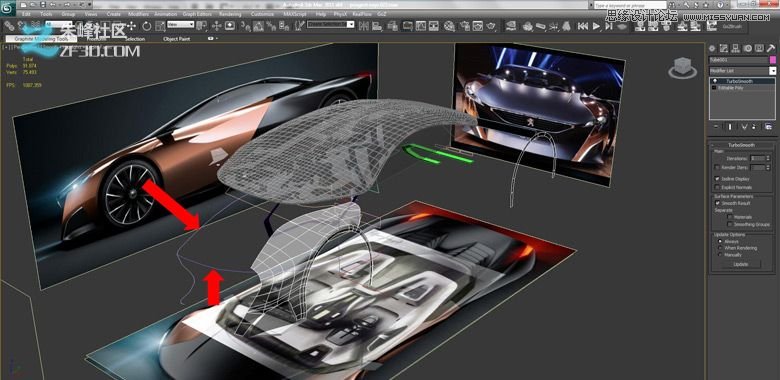
Task: Click the Show End Result toggle icon
Action: [730, 126]
